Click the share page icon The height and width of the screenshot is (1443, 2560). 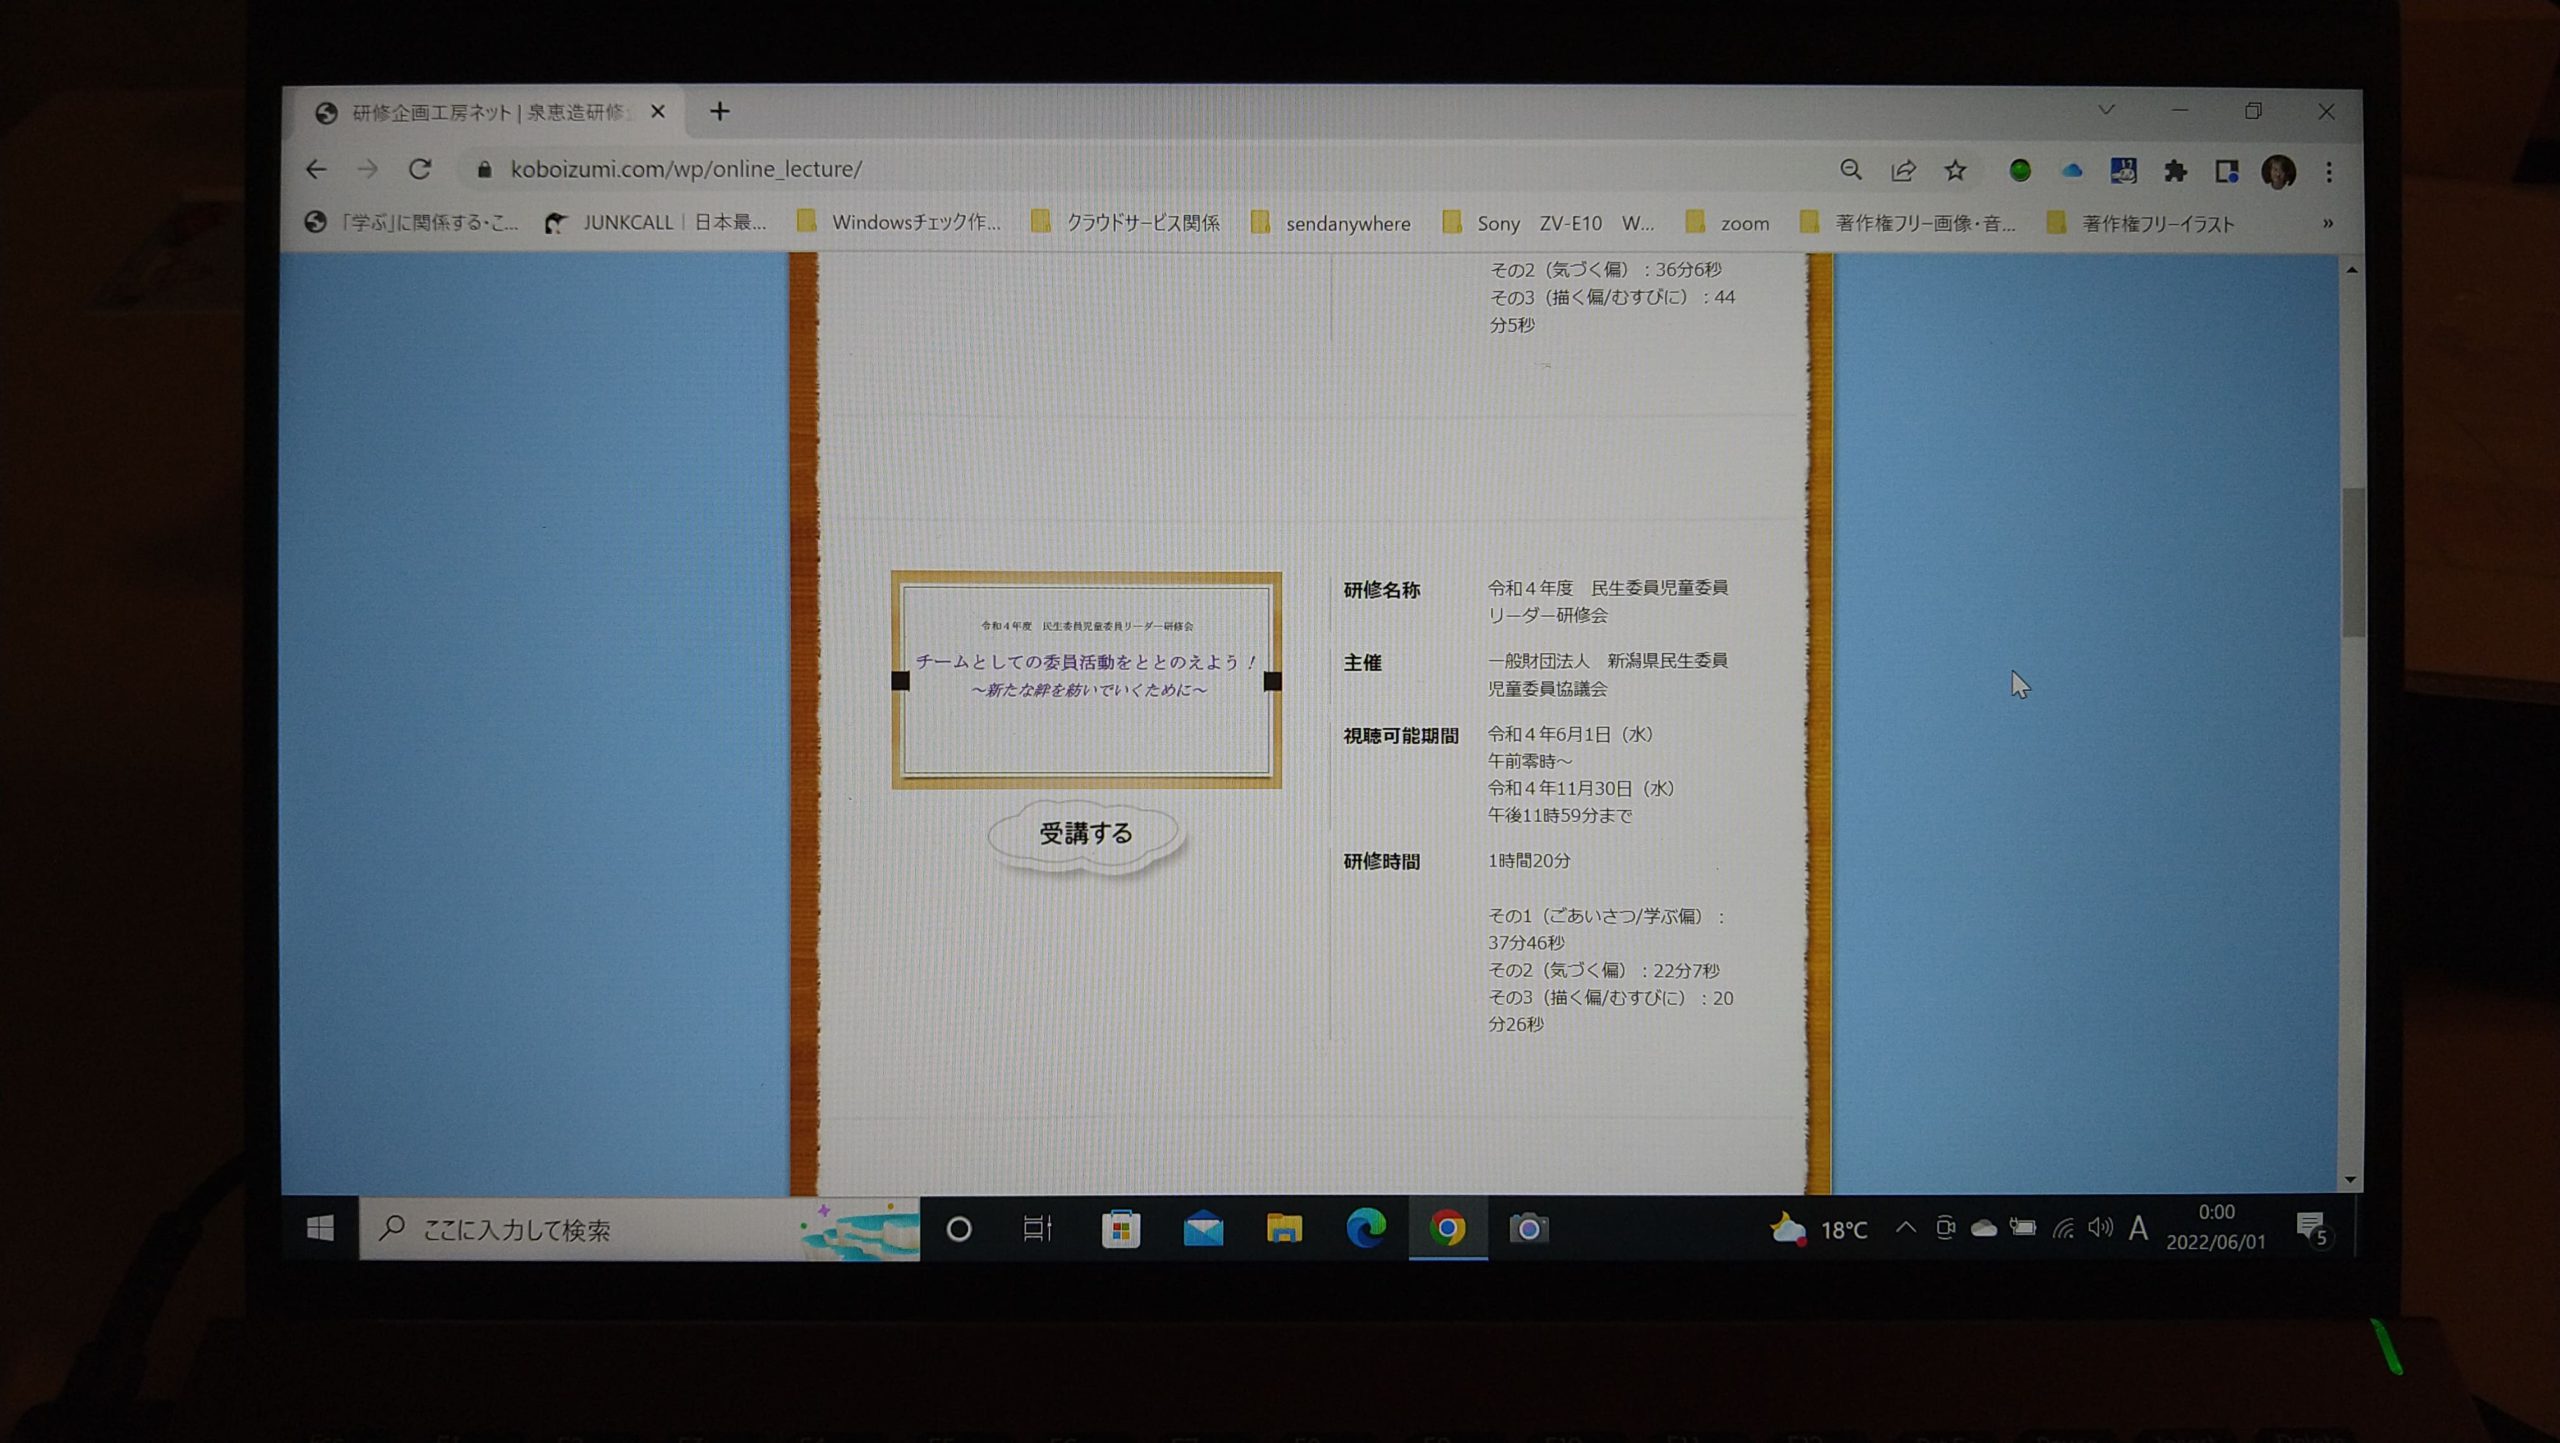tap(1903, 170)
